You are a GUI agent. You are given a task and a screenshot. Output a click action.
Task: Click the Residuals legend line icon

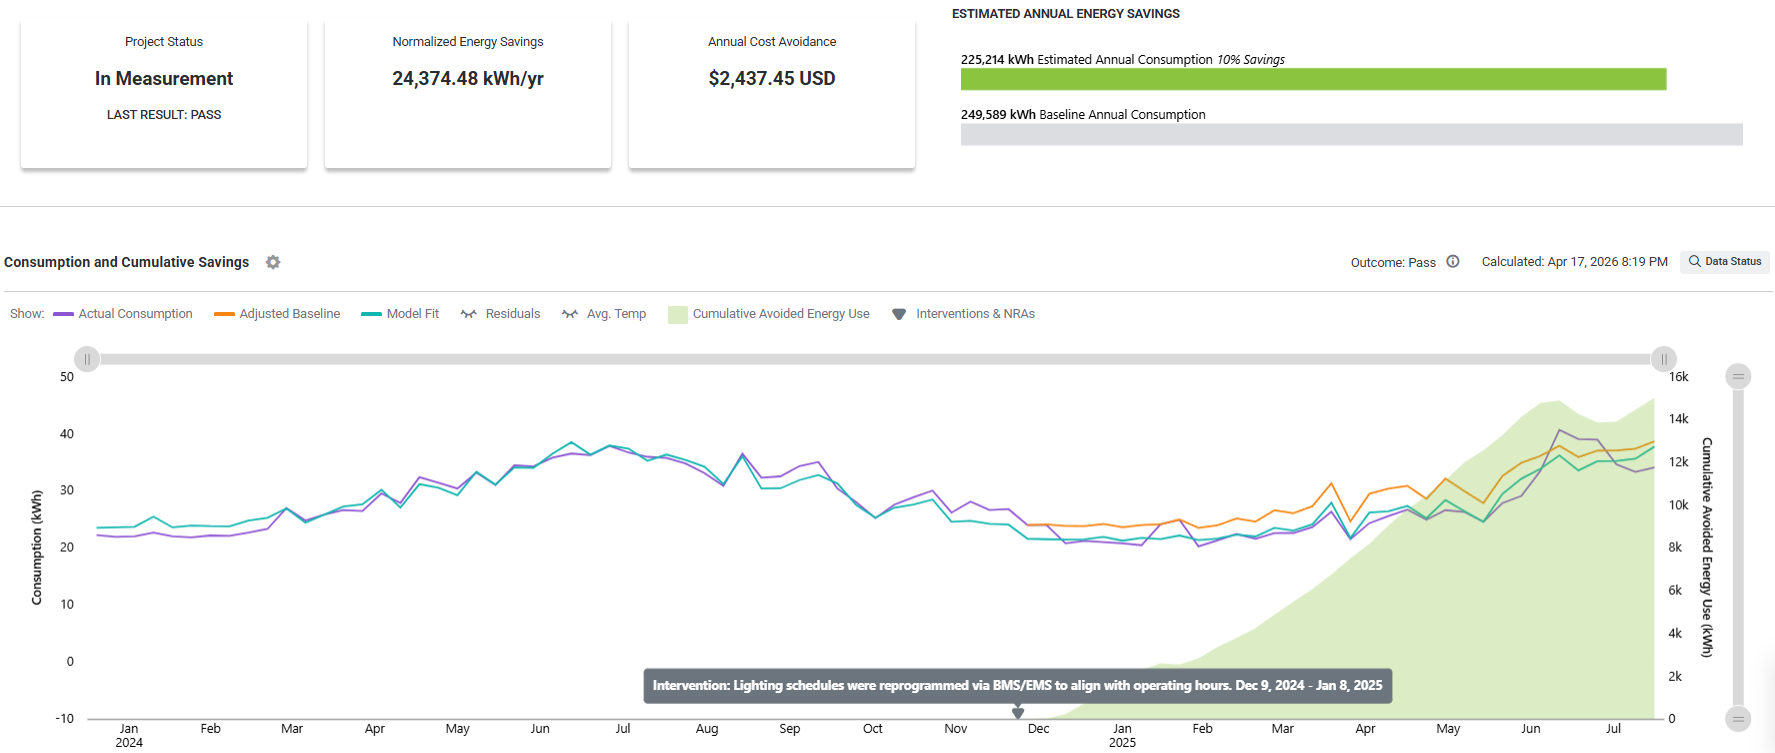468,314
